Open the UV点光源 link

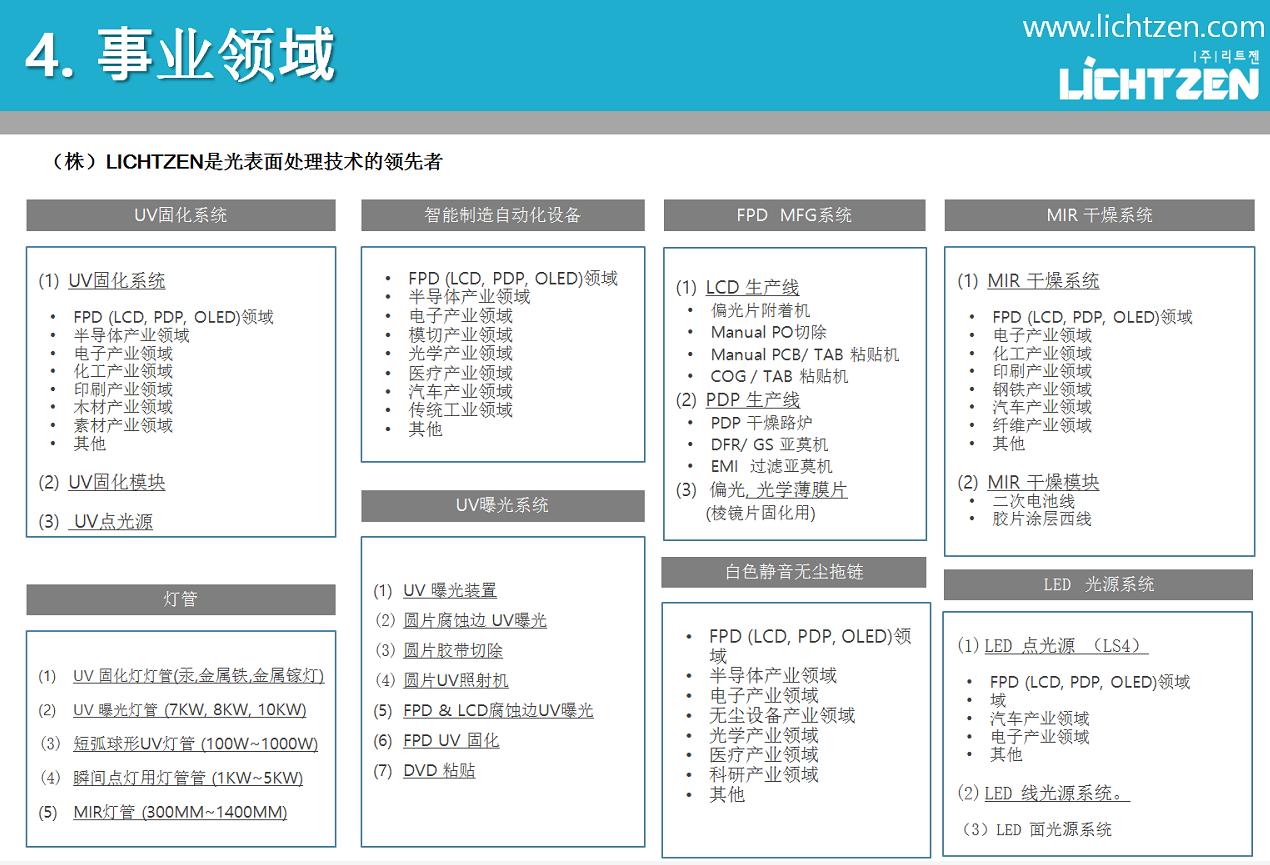point(113,521)
